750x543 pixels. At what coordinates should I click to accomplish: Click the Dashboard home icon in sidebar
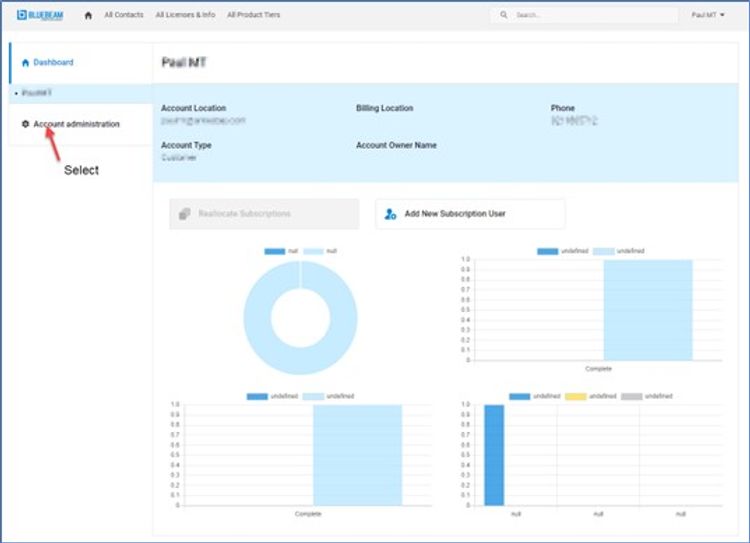coord(25,63)
